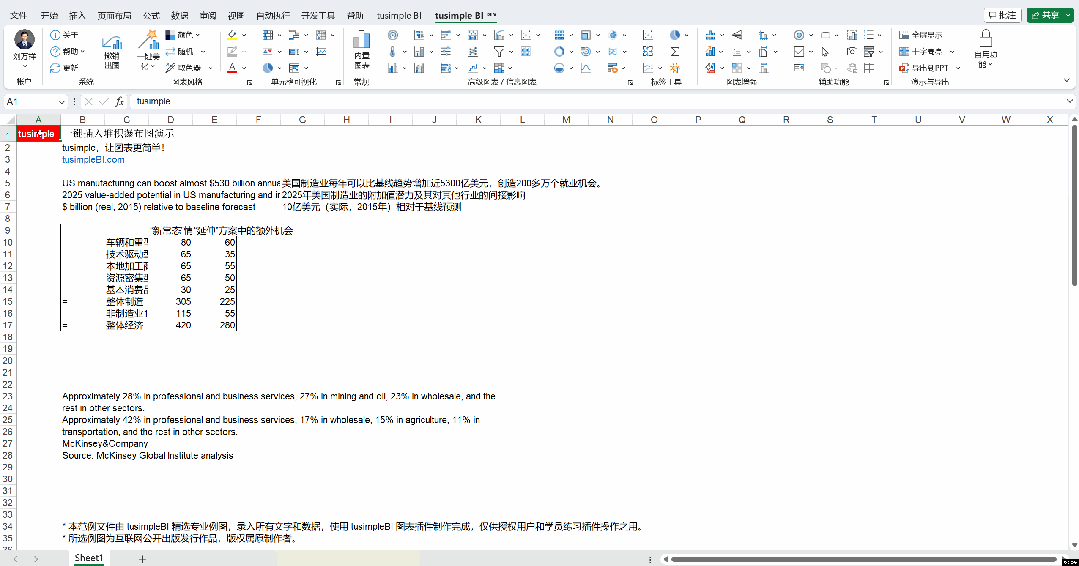Click the 关于 (About) info icon

pyautogui.click(x=56, y=35)
